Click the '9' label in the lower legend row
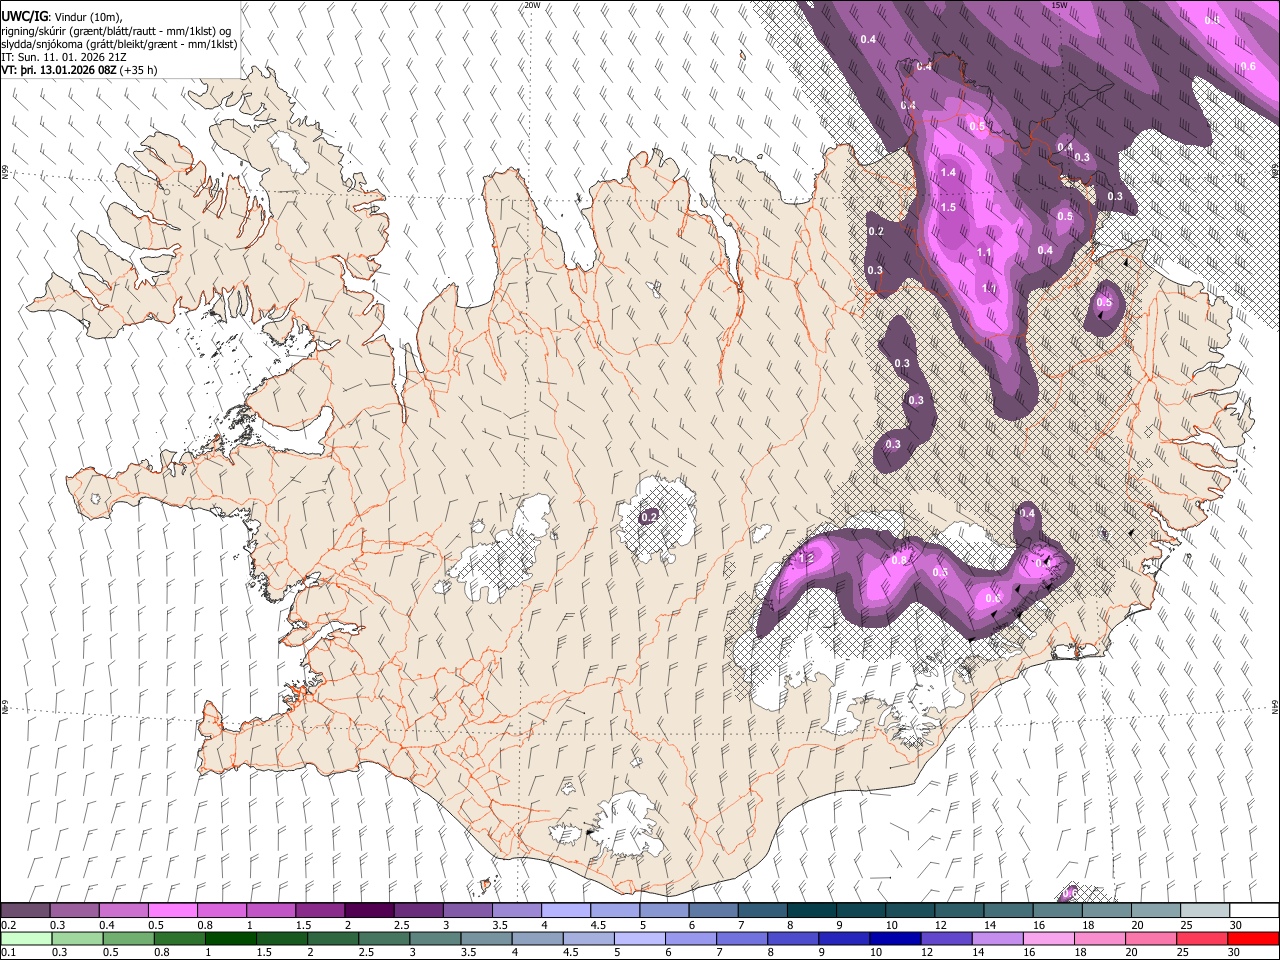Screen dimensions: 1280x960 (823, 953)
